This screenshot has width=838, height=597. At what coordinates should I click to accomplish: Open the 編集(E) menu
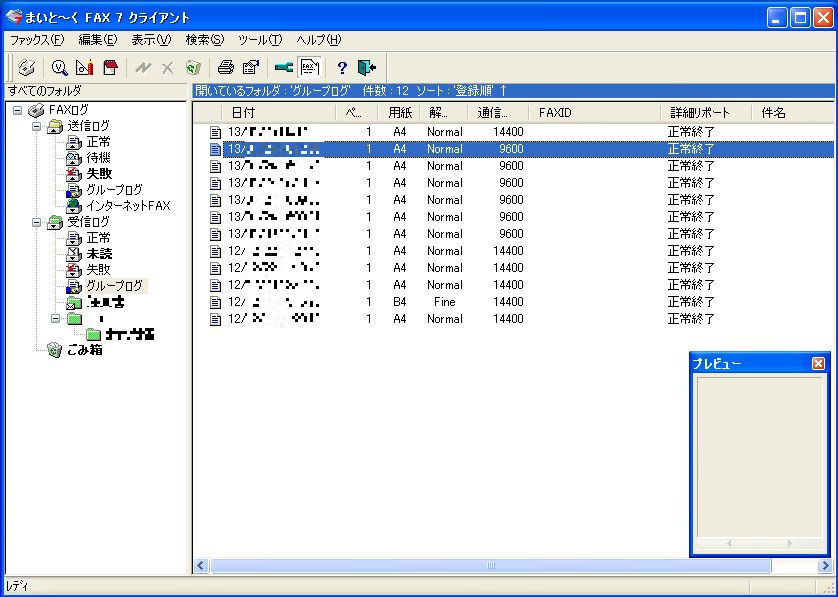coord(98,40)
